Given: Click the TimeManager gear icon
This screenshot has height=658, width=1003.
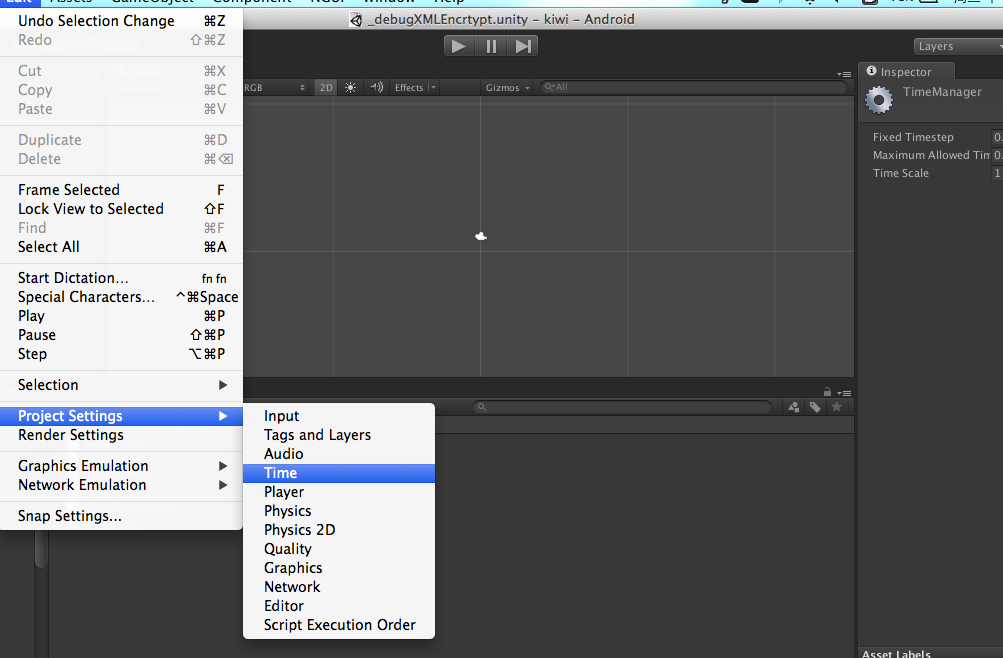Looking at the screenshot, I should (x=879, y=100).
